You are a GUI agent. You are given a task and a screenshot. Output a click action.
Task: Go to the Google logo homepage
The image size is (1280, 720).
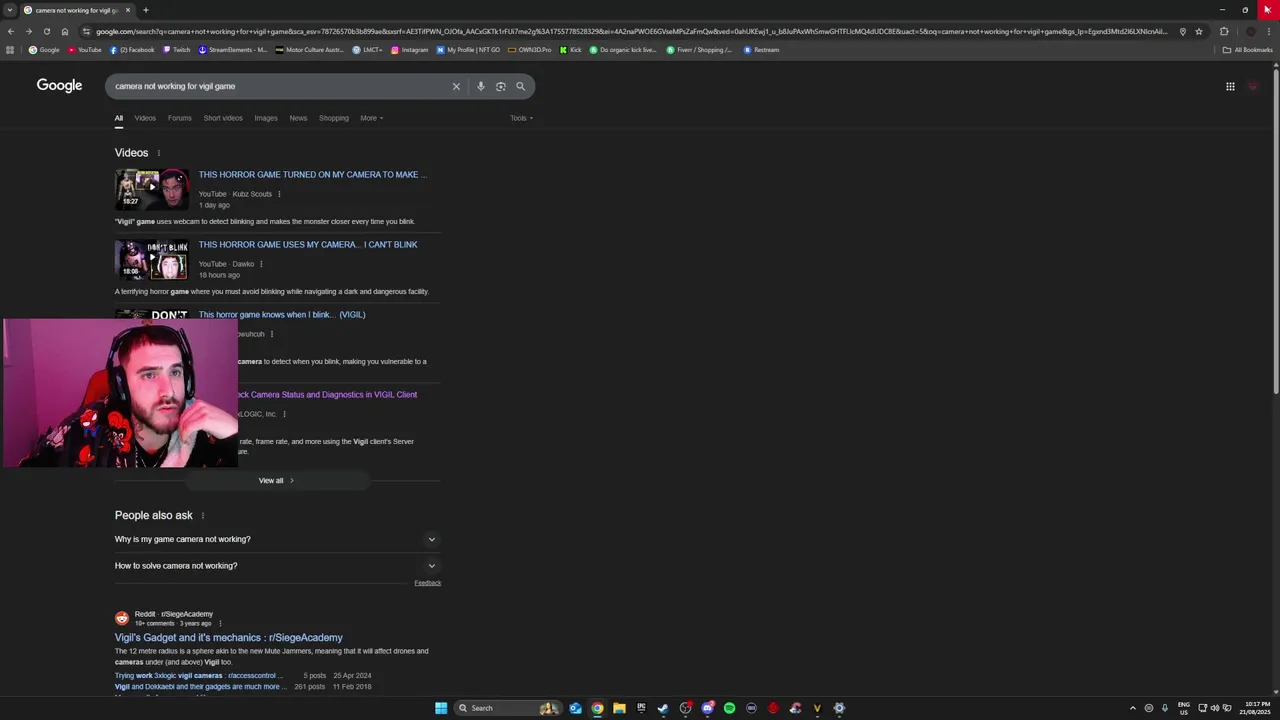point(59,85)
